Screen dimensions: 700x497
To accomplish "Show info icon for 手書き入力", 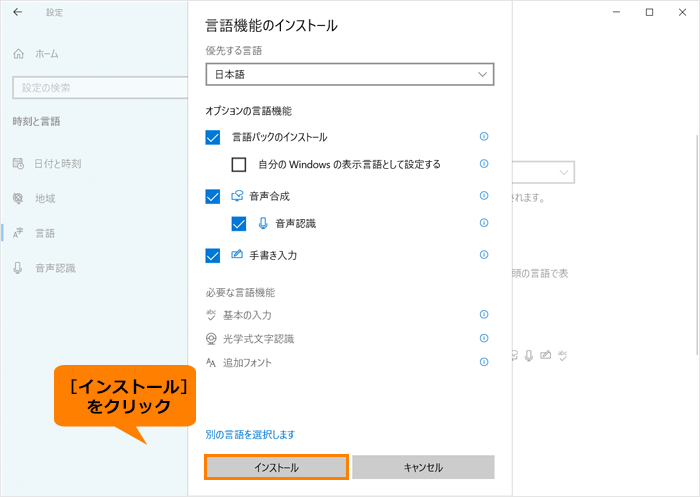I will pos(484,255).
